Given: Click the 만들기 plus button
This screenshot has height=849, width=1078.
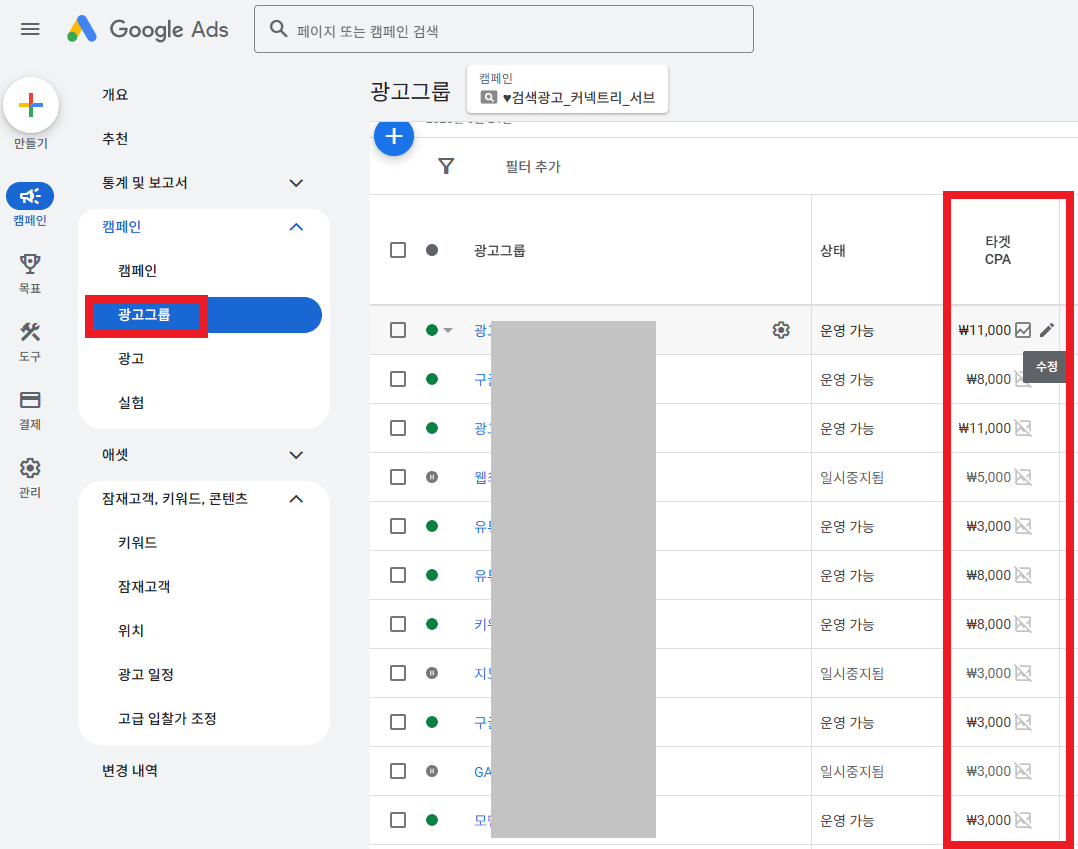Looking at the screenshot, I should point(31,104).
